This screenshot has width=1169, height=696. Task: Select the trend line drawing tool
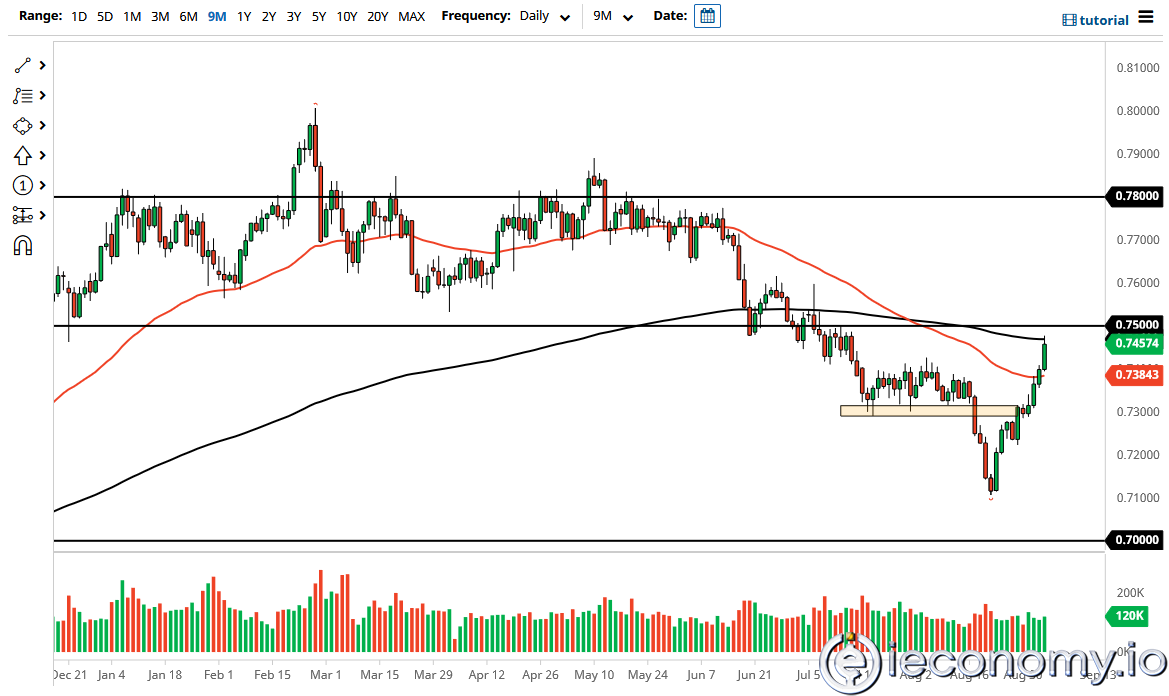point(22,65)
